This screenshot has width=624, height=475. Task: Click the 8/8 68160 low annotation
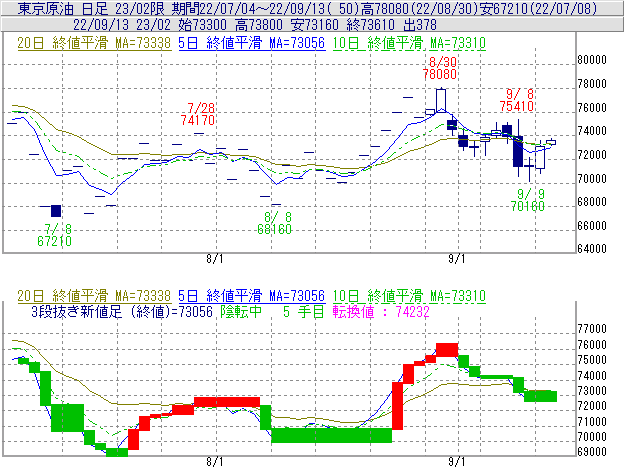pyautogui.click(x=275, y=223)
